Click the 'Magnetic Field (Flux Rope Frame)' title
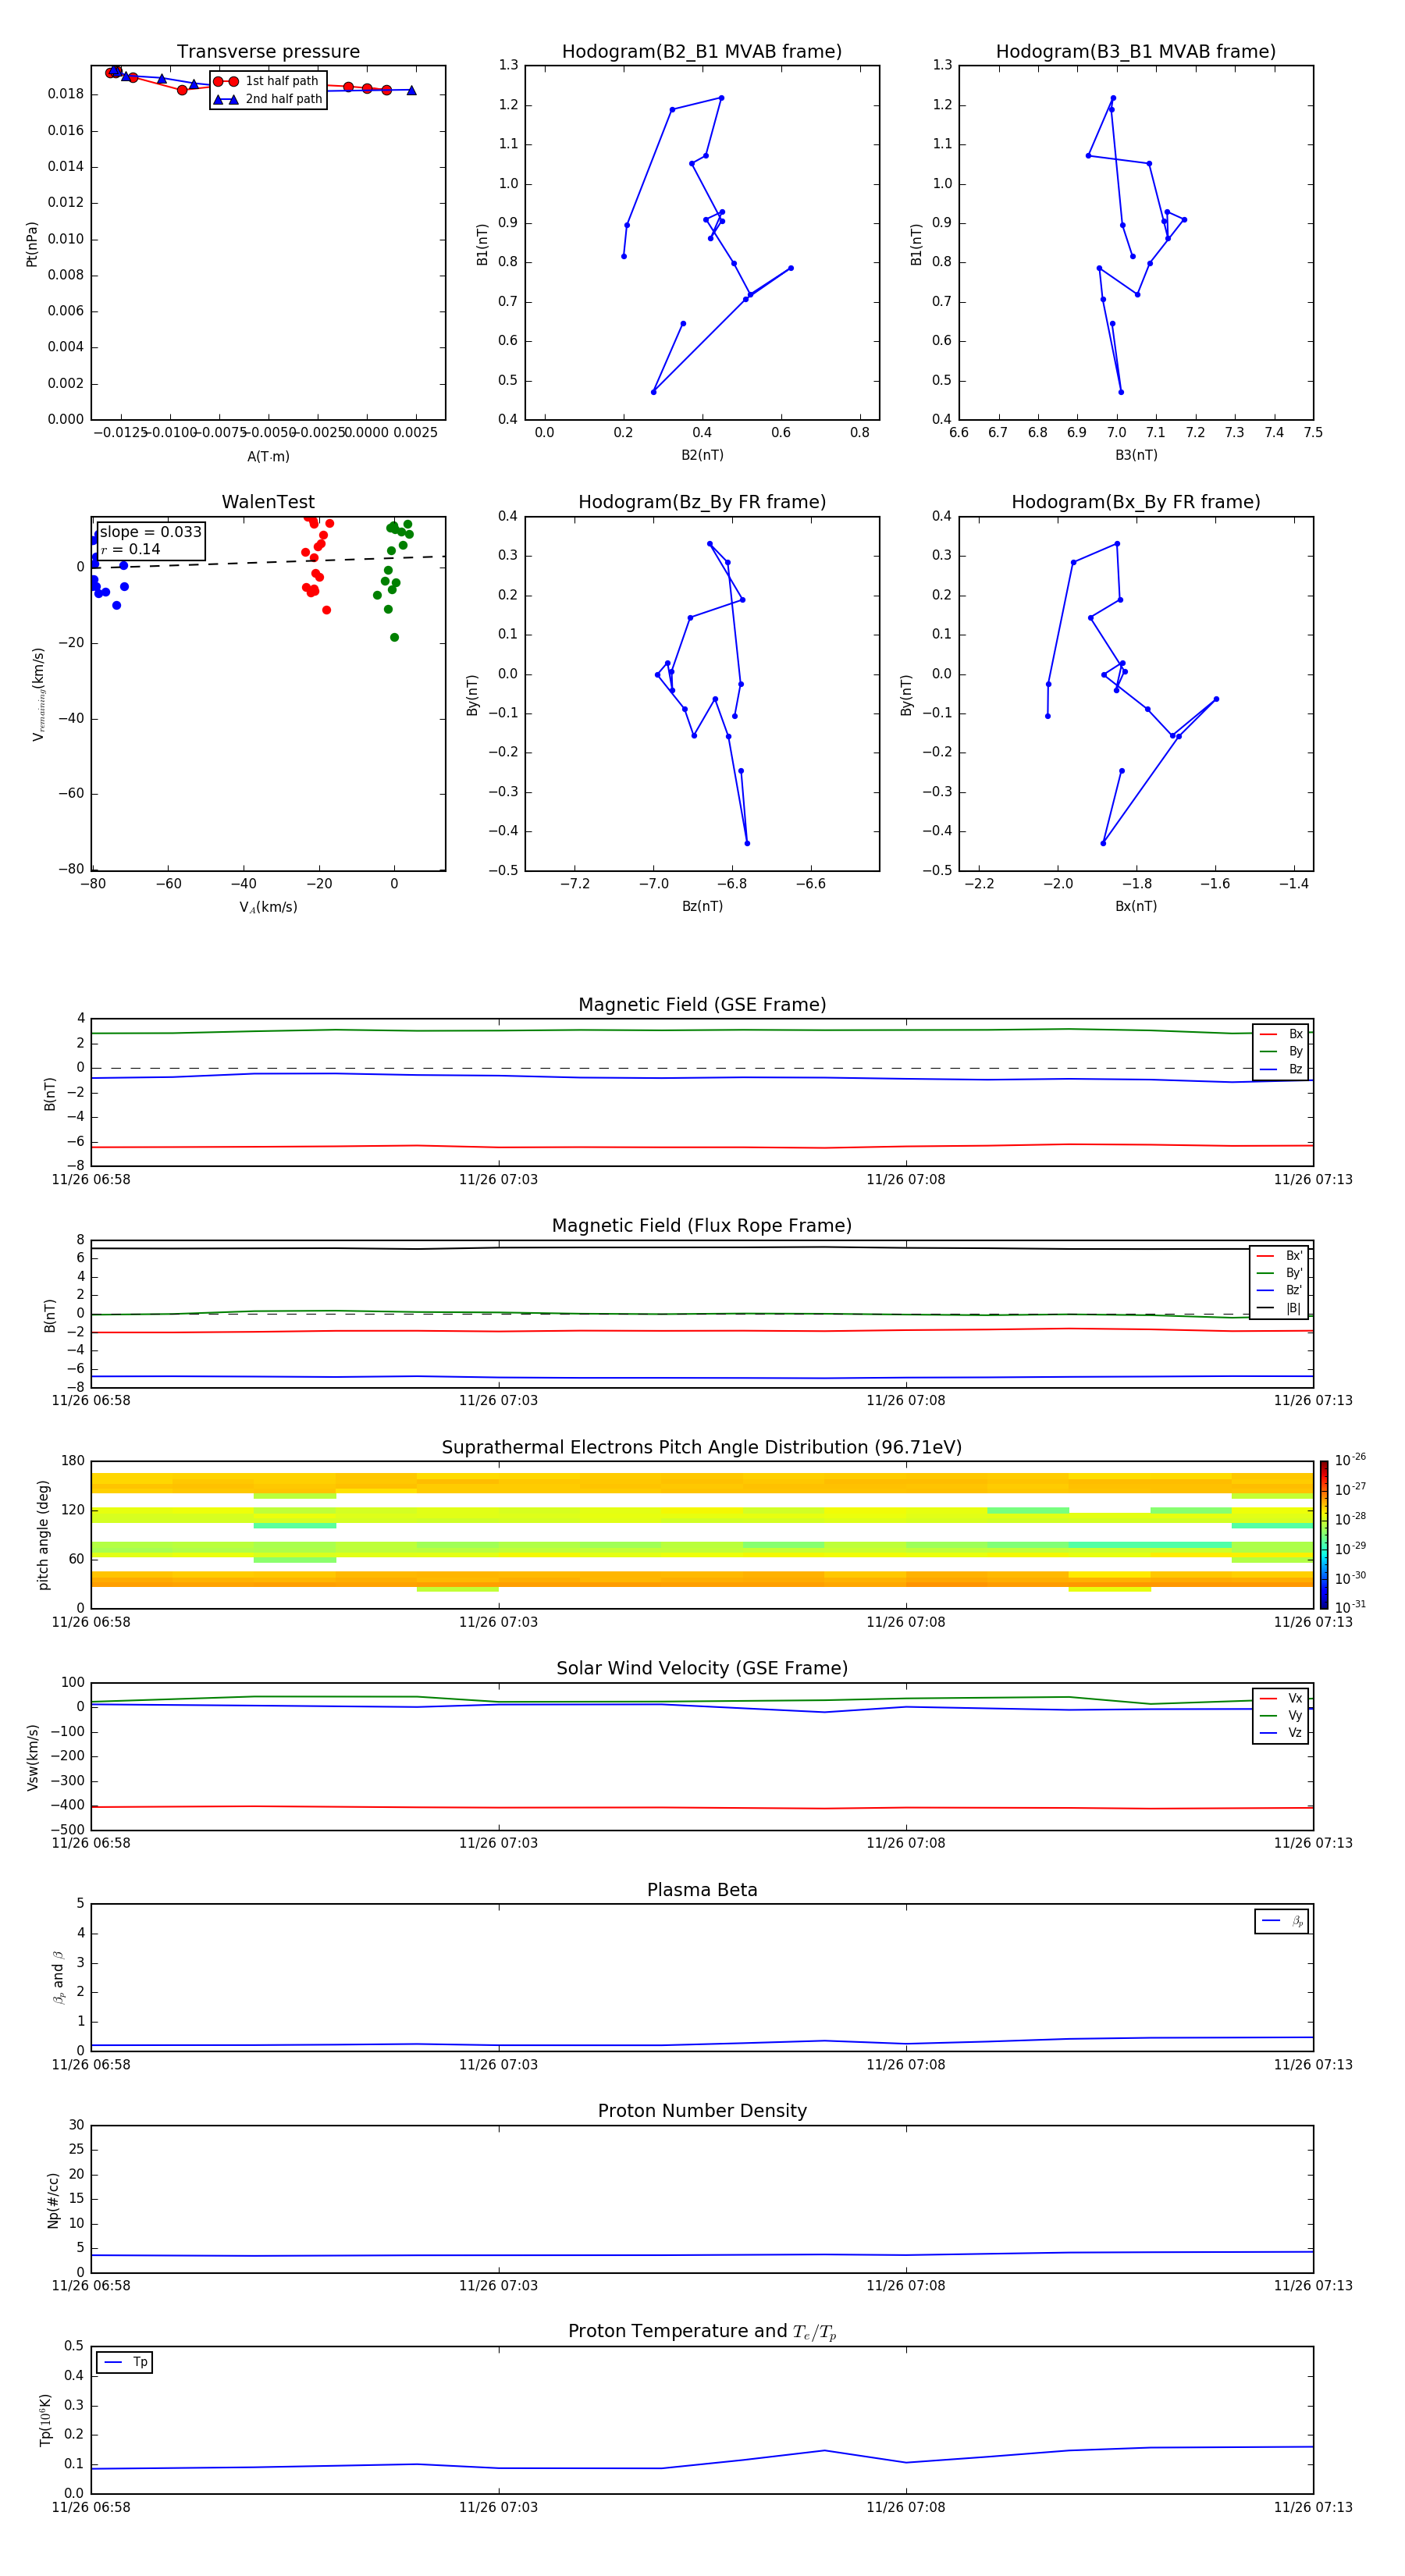1405x2576 pixels. click(702, 1226)
